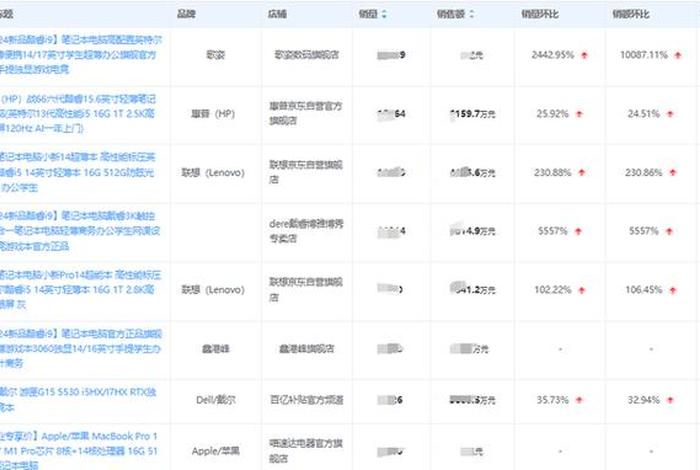Open the 戴尔 游匣G15 5530 product link
The height and width of the screenshot is (470, 700).
[78, 399]
